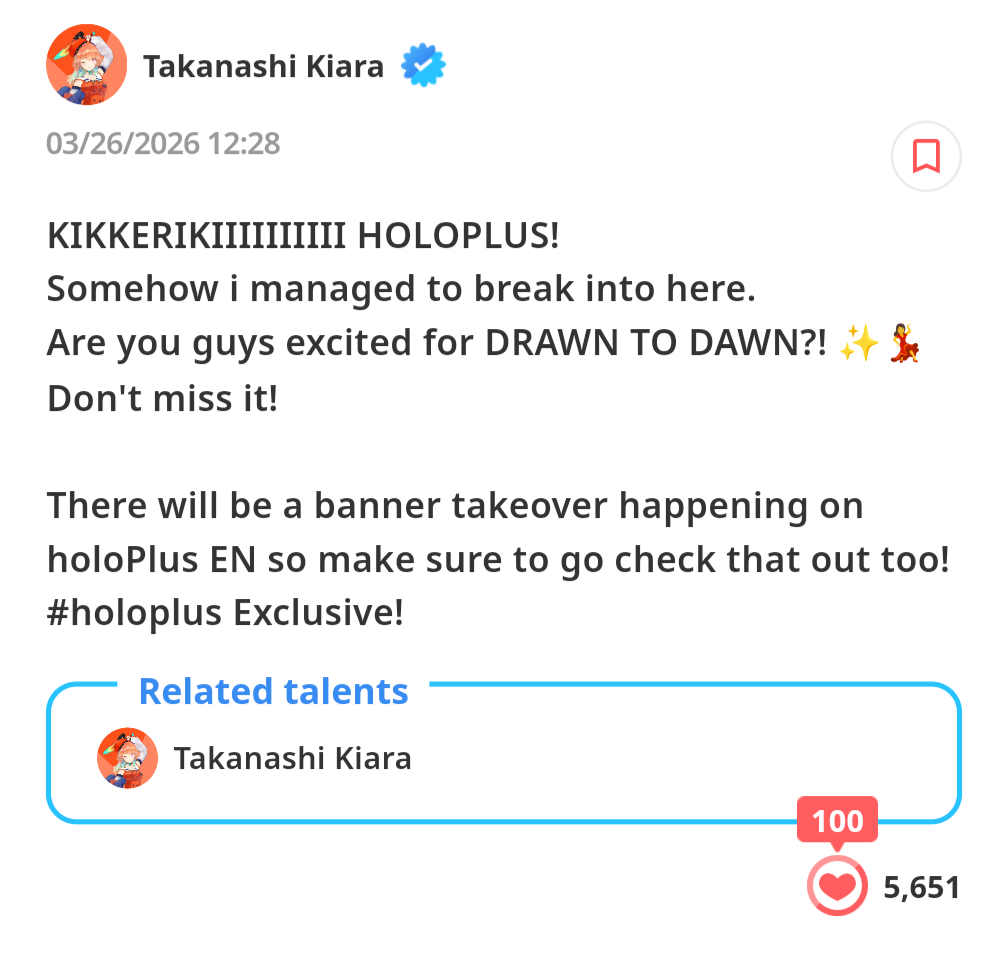1008x953 pixels.
Task: Click the KIKKERIKIIIIIIIIII HOLOPLUS! opening line
Action: tap(303, 235)
